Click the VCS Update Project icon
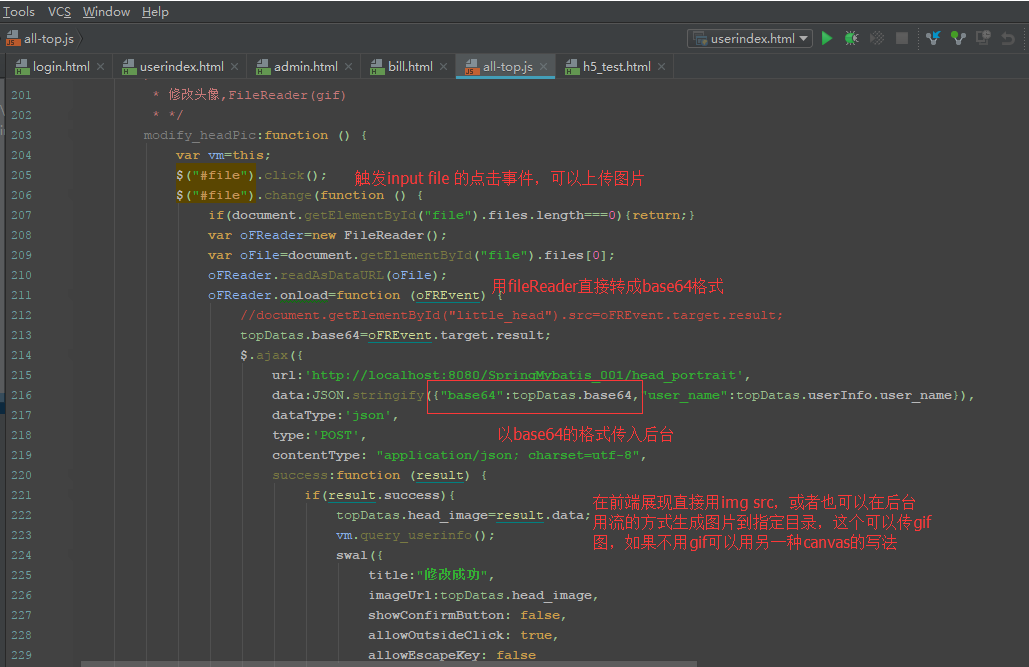The width and height of the screenshot is (1029, 667). 933,38
